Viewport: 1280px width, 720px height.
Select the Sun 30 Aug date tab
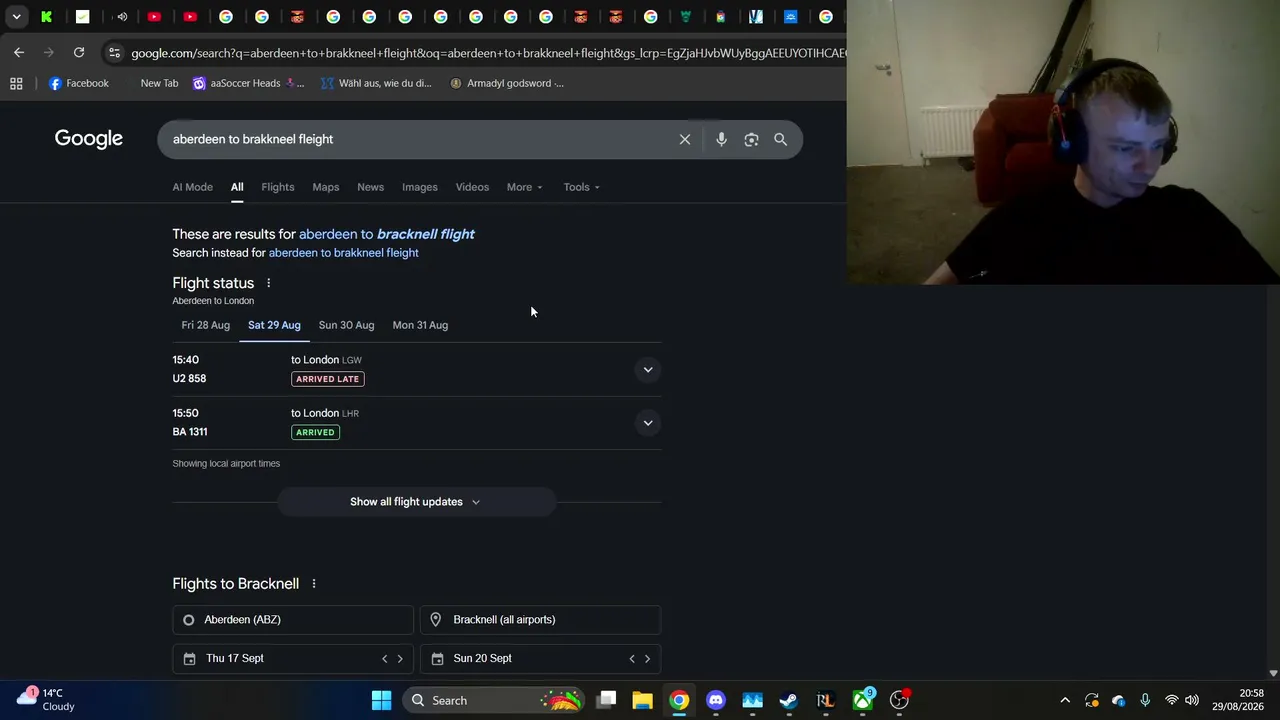coord(346,325)
